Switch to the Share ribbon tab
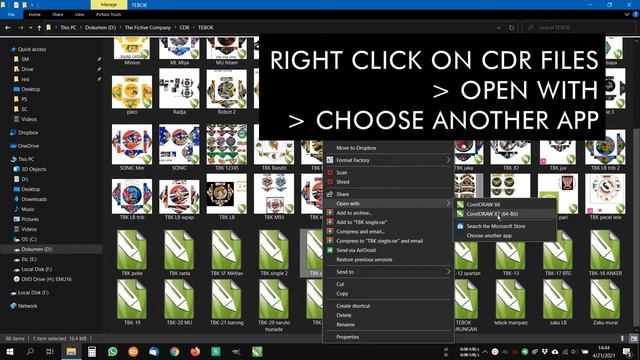This screenshot has width=640, height=360. [58, 14]
